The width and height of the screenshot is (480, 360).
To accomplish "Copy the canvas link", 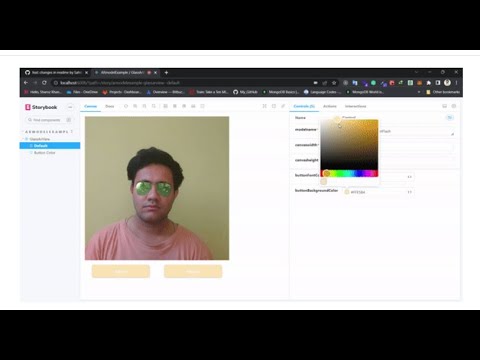I will [283, 106].
